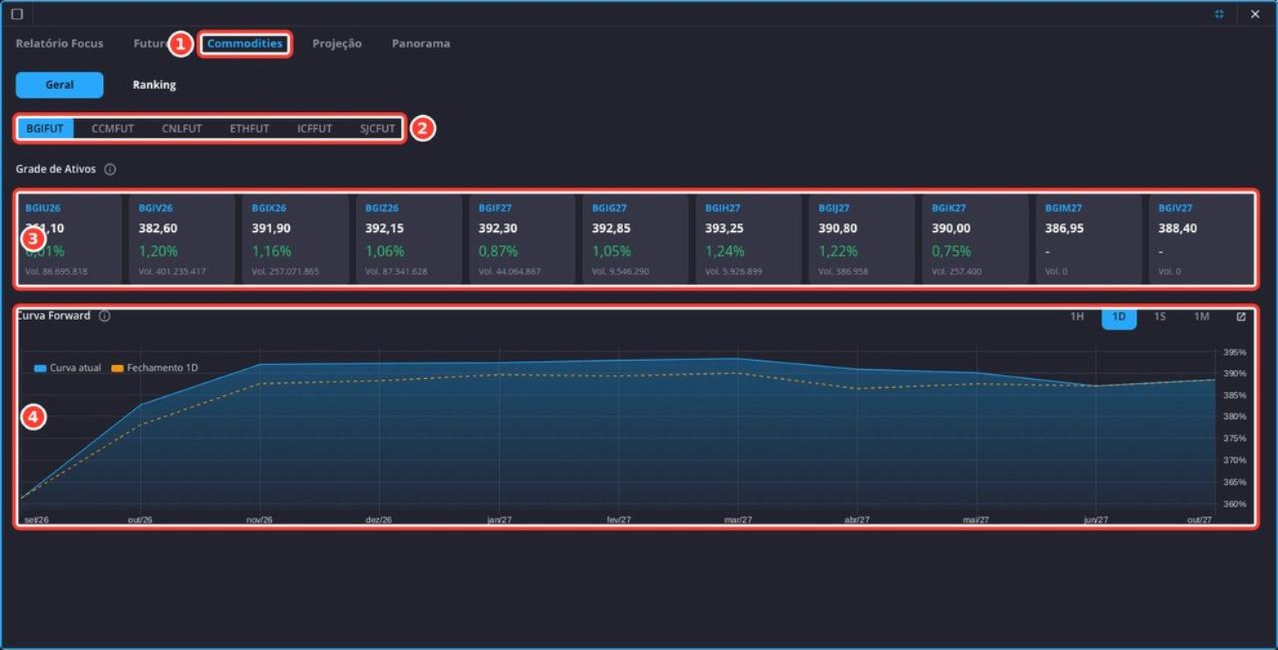Switch to the CNLFUT commodity
The image size is (1278, 650).
[182, 129]
